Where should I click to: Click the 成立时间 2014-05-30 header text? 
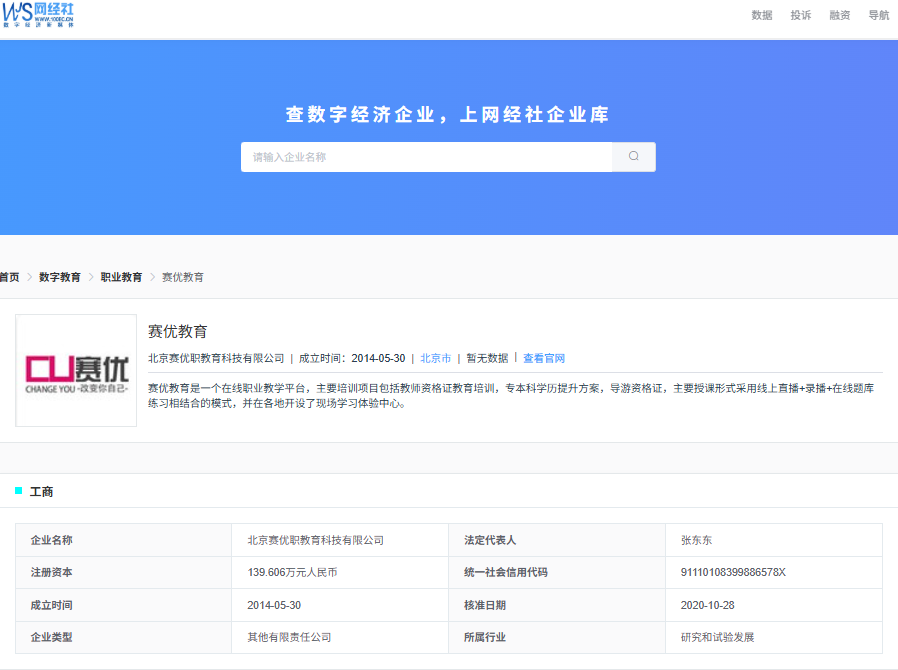352,358
